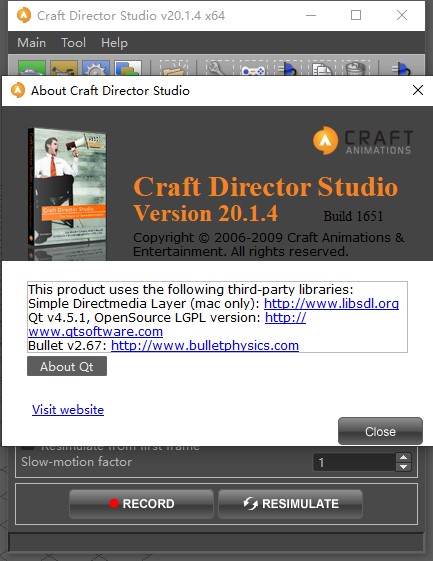The height and width of the screenshot is (561, 433).
Task: Maximize the Craft Director Studio main window
Action: tap(356, 15)
